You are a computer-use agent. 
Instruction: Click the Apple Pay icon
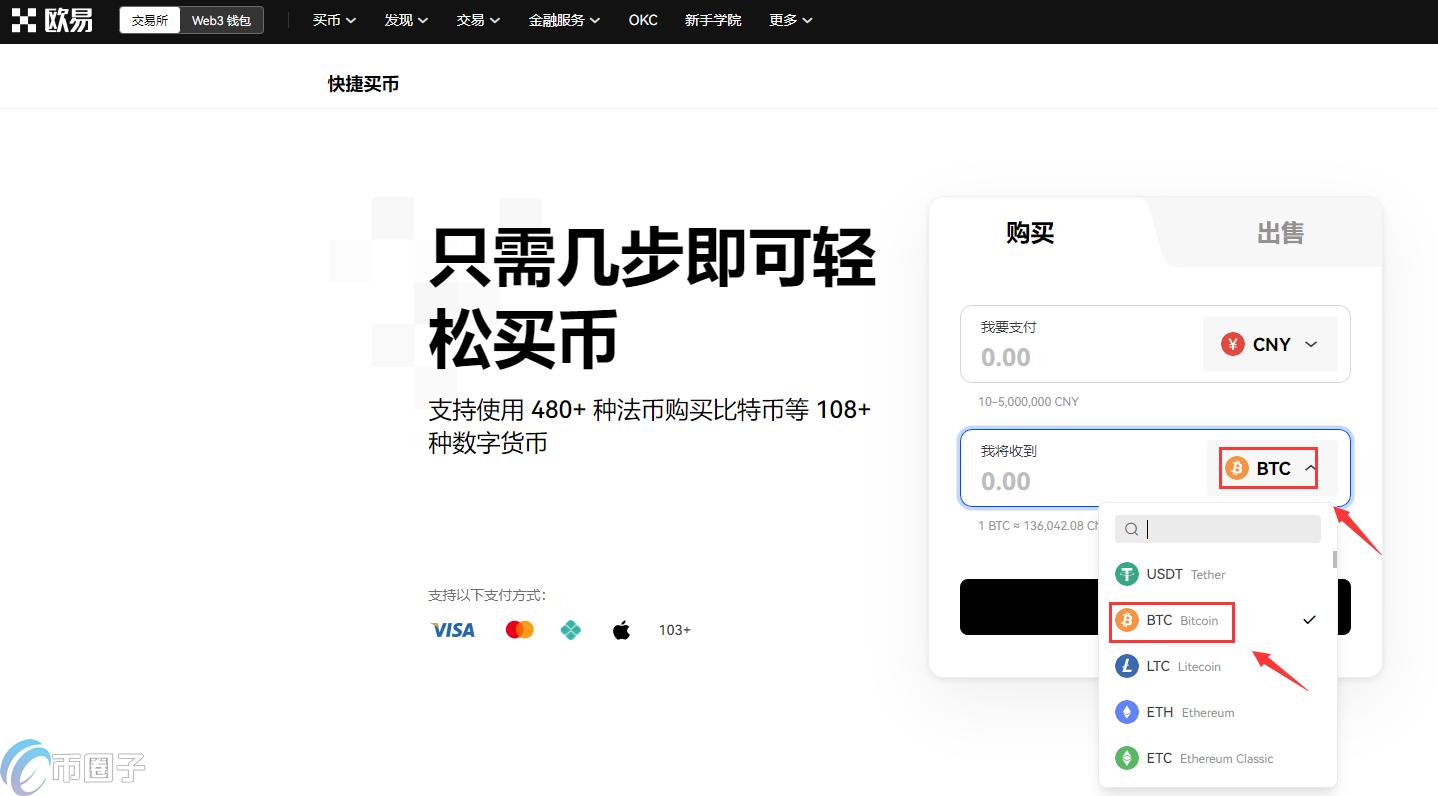pyautogui.click(x=621, y=629)
